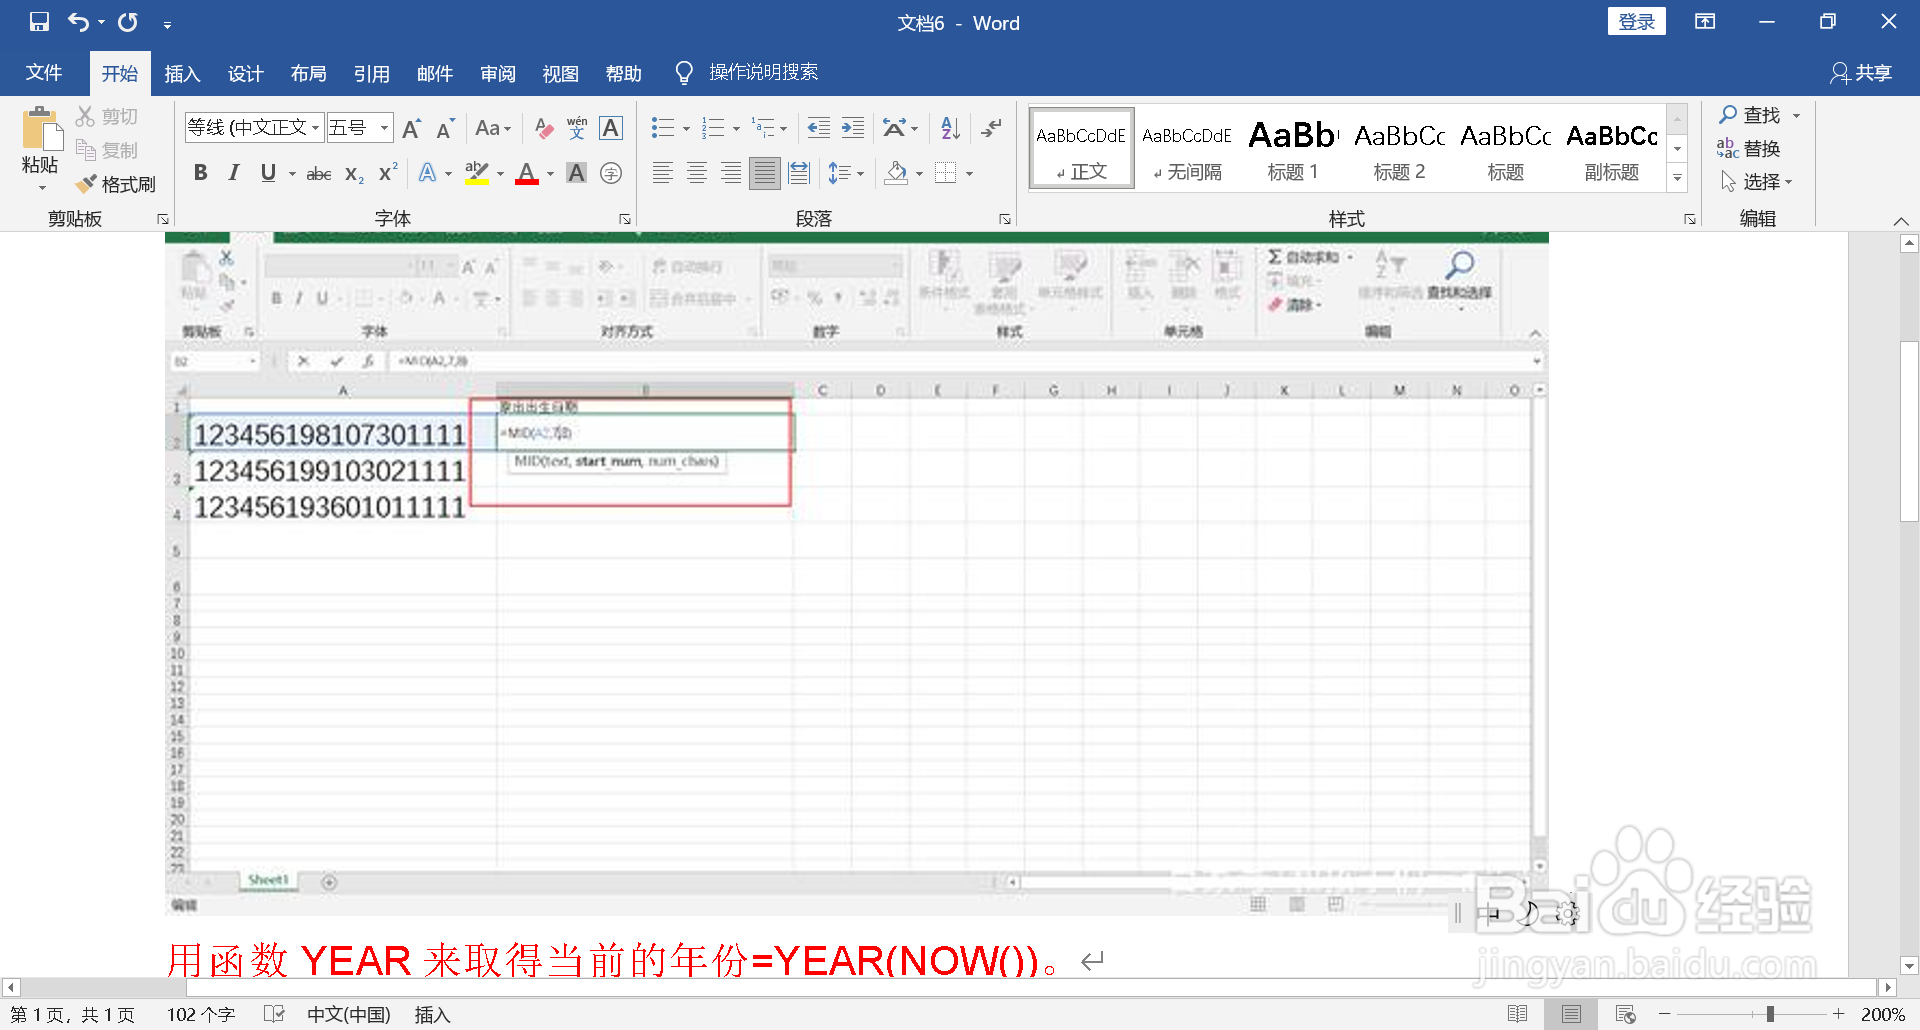Apply the Enclose Characters effect

click(x=611, y=172)
